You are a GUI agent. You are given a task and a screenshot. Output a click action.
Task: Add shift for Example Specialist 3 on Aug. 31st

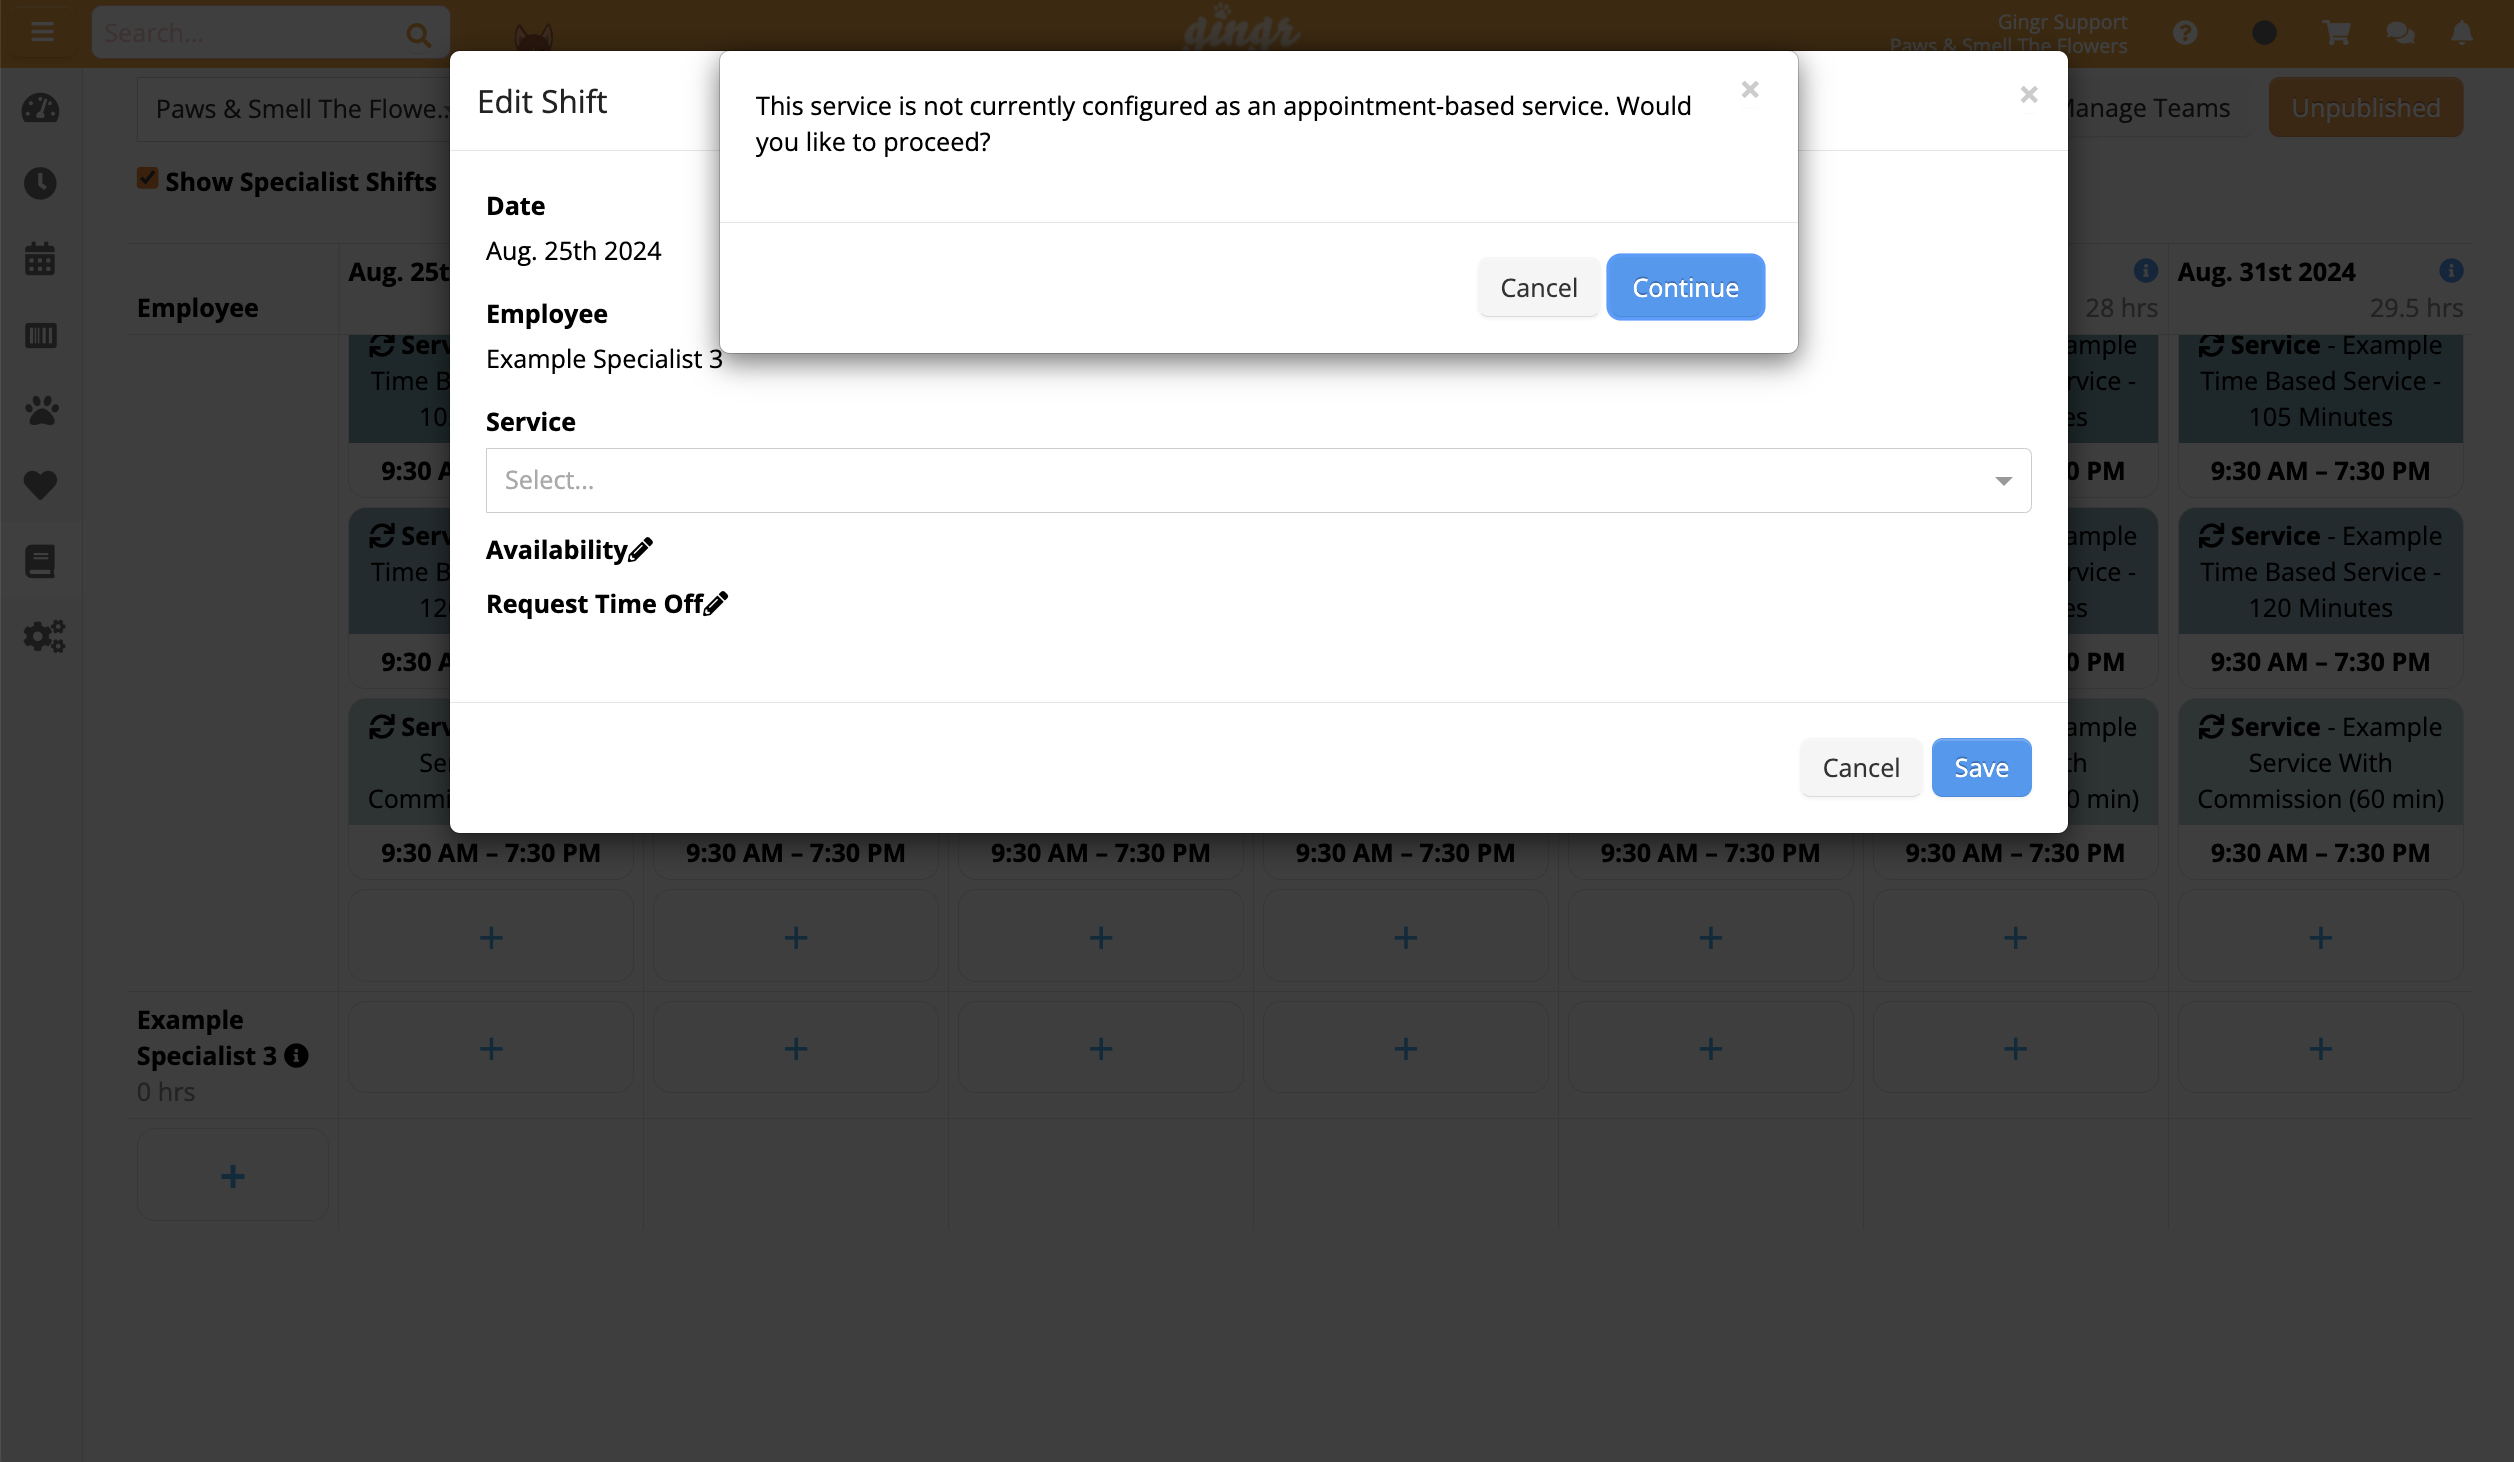point(2321,1049)
